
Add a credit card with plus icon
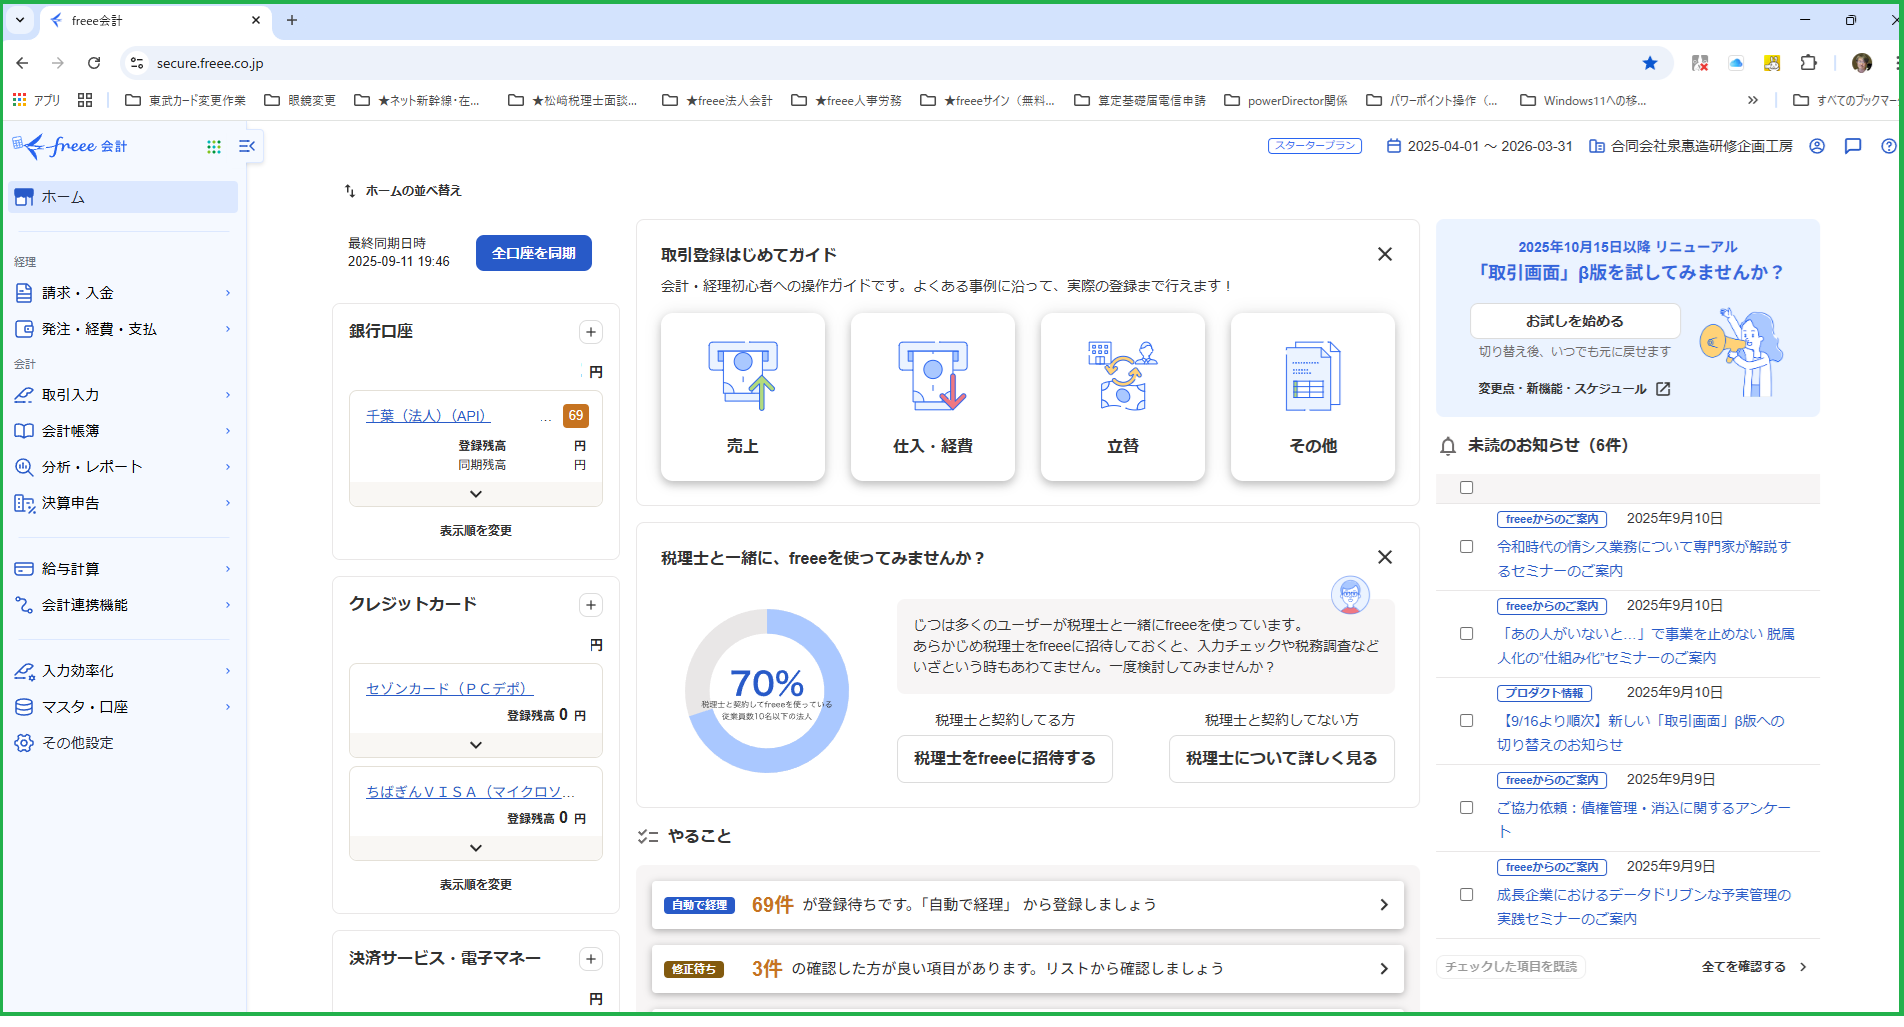pos(591,605)
